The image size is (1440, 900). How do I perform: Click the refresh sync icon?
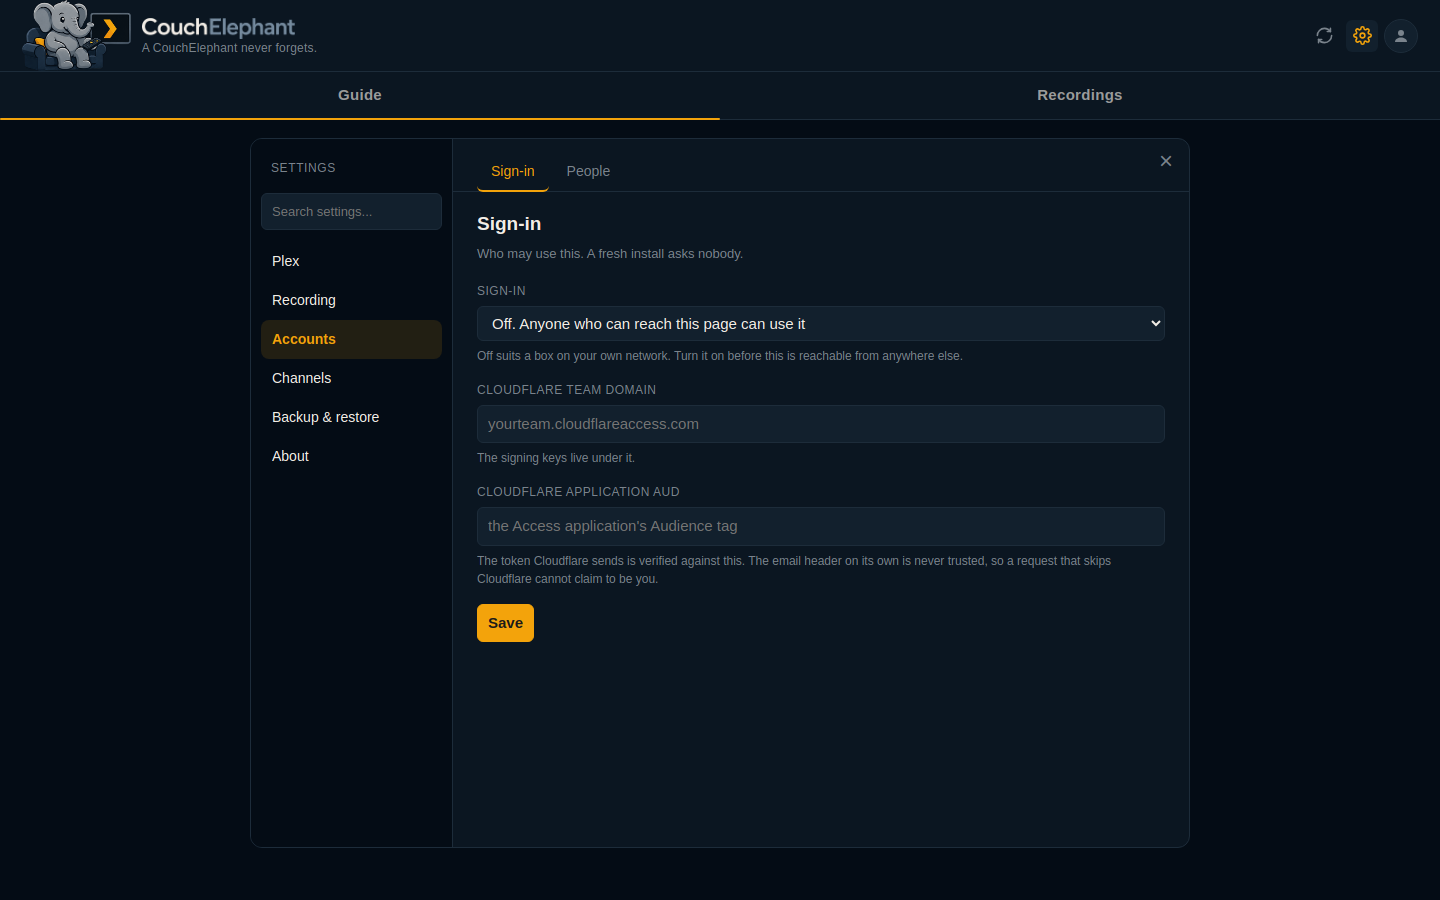point(1324,36)
